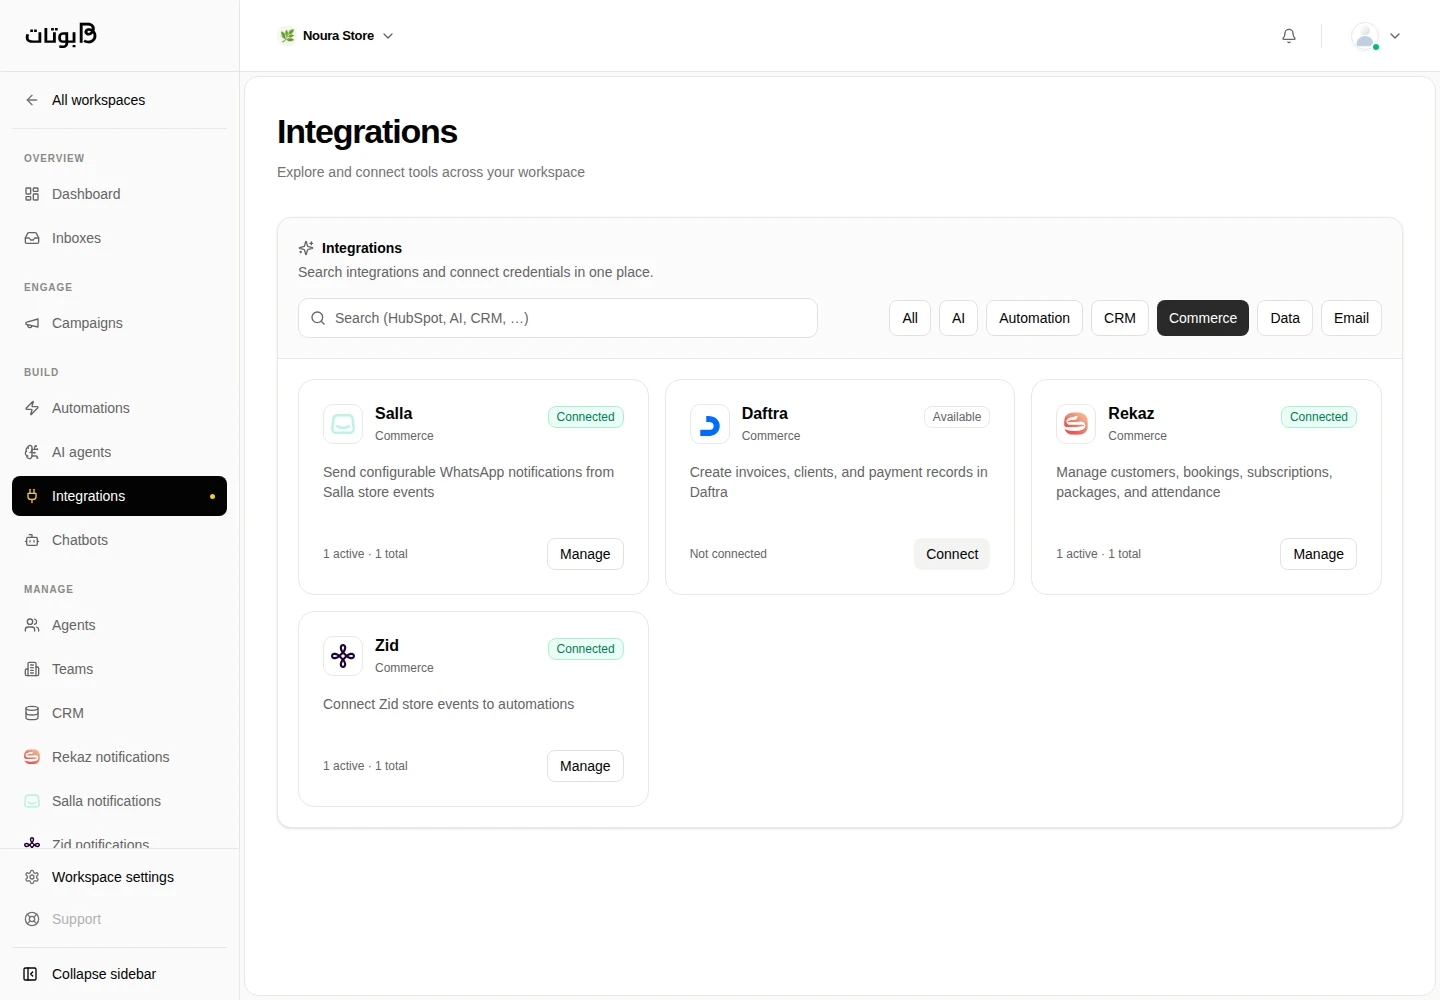Image resolution: width=1440 pixels, height=1000 pixels.
Task: Click Collapse sidebar
Action: (119, 974)
